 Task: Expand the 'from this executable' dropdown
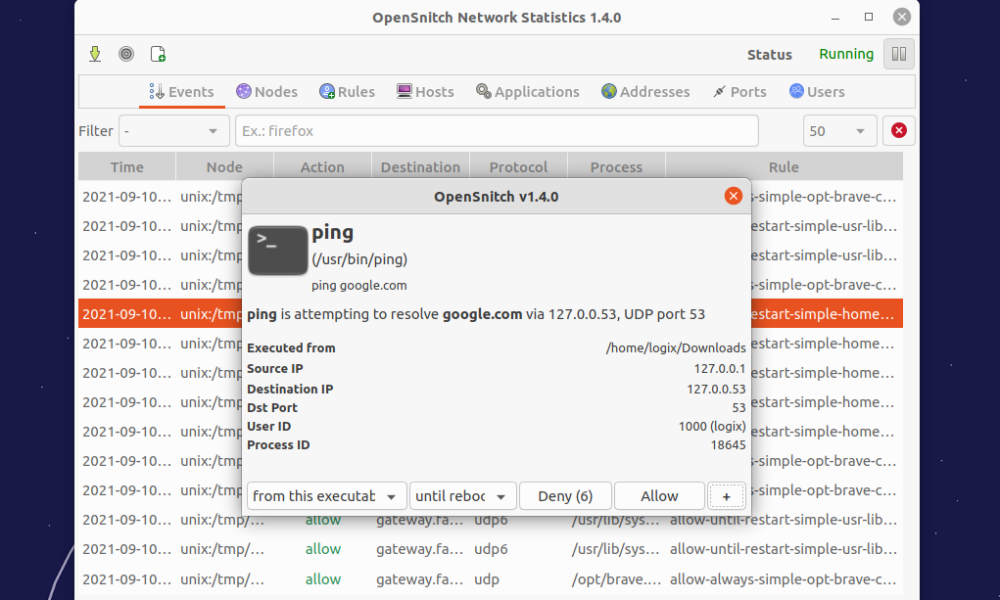pyautogui.click(x=327, y=496)
